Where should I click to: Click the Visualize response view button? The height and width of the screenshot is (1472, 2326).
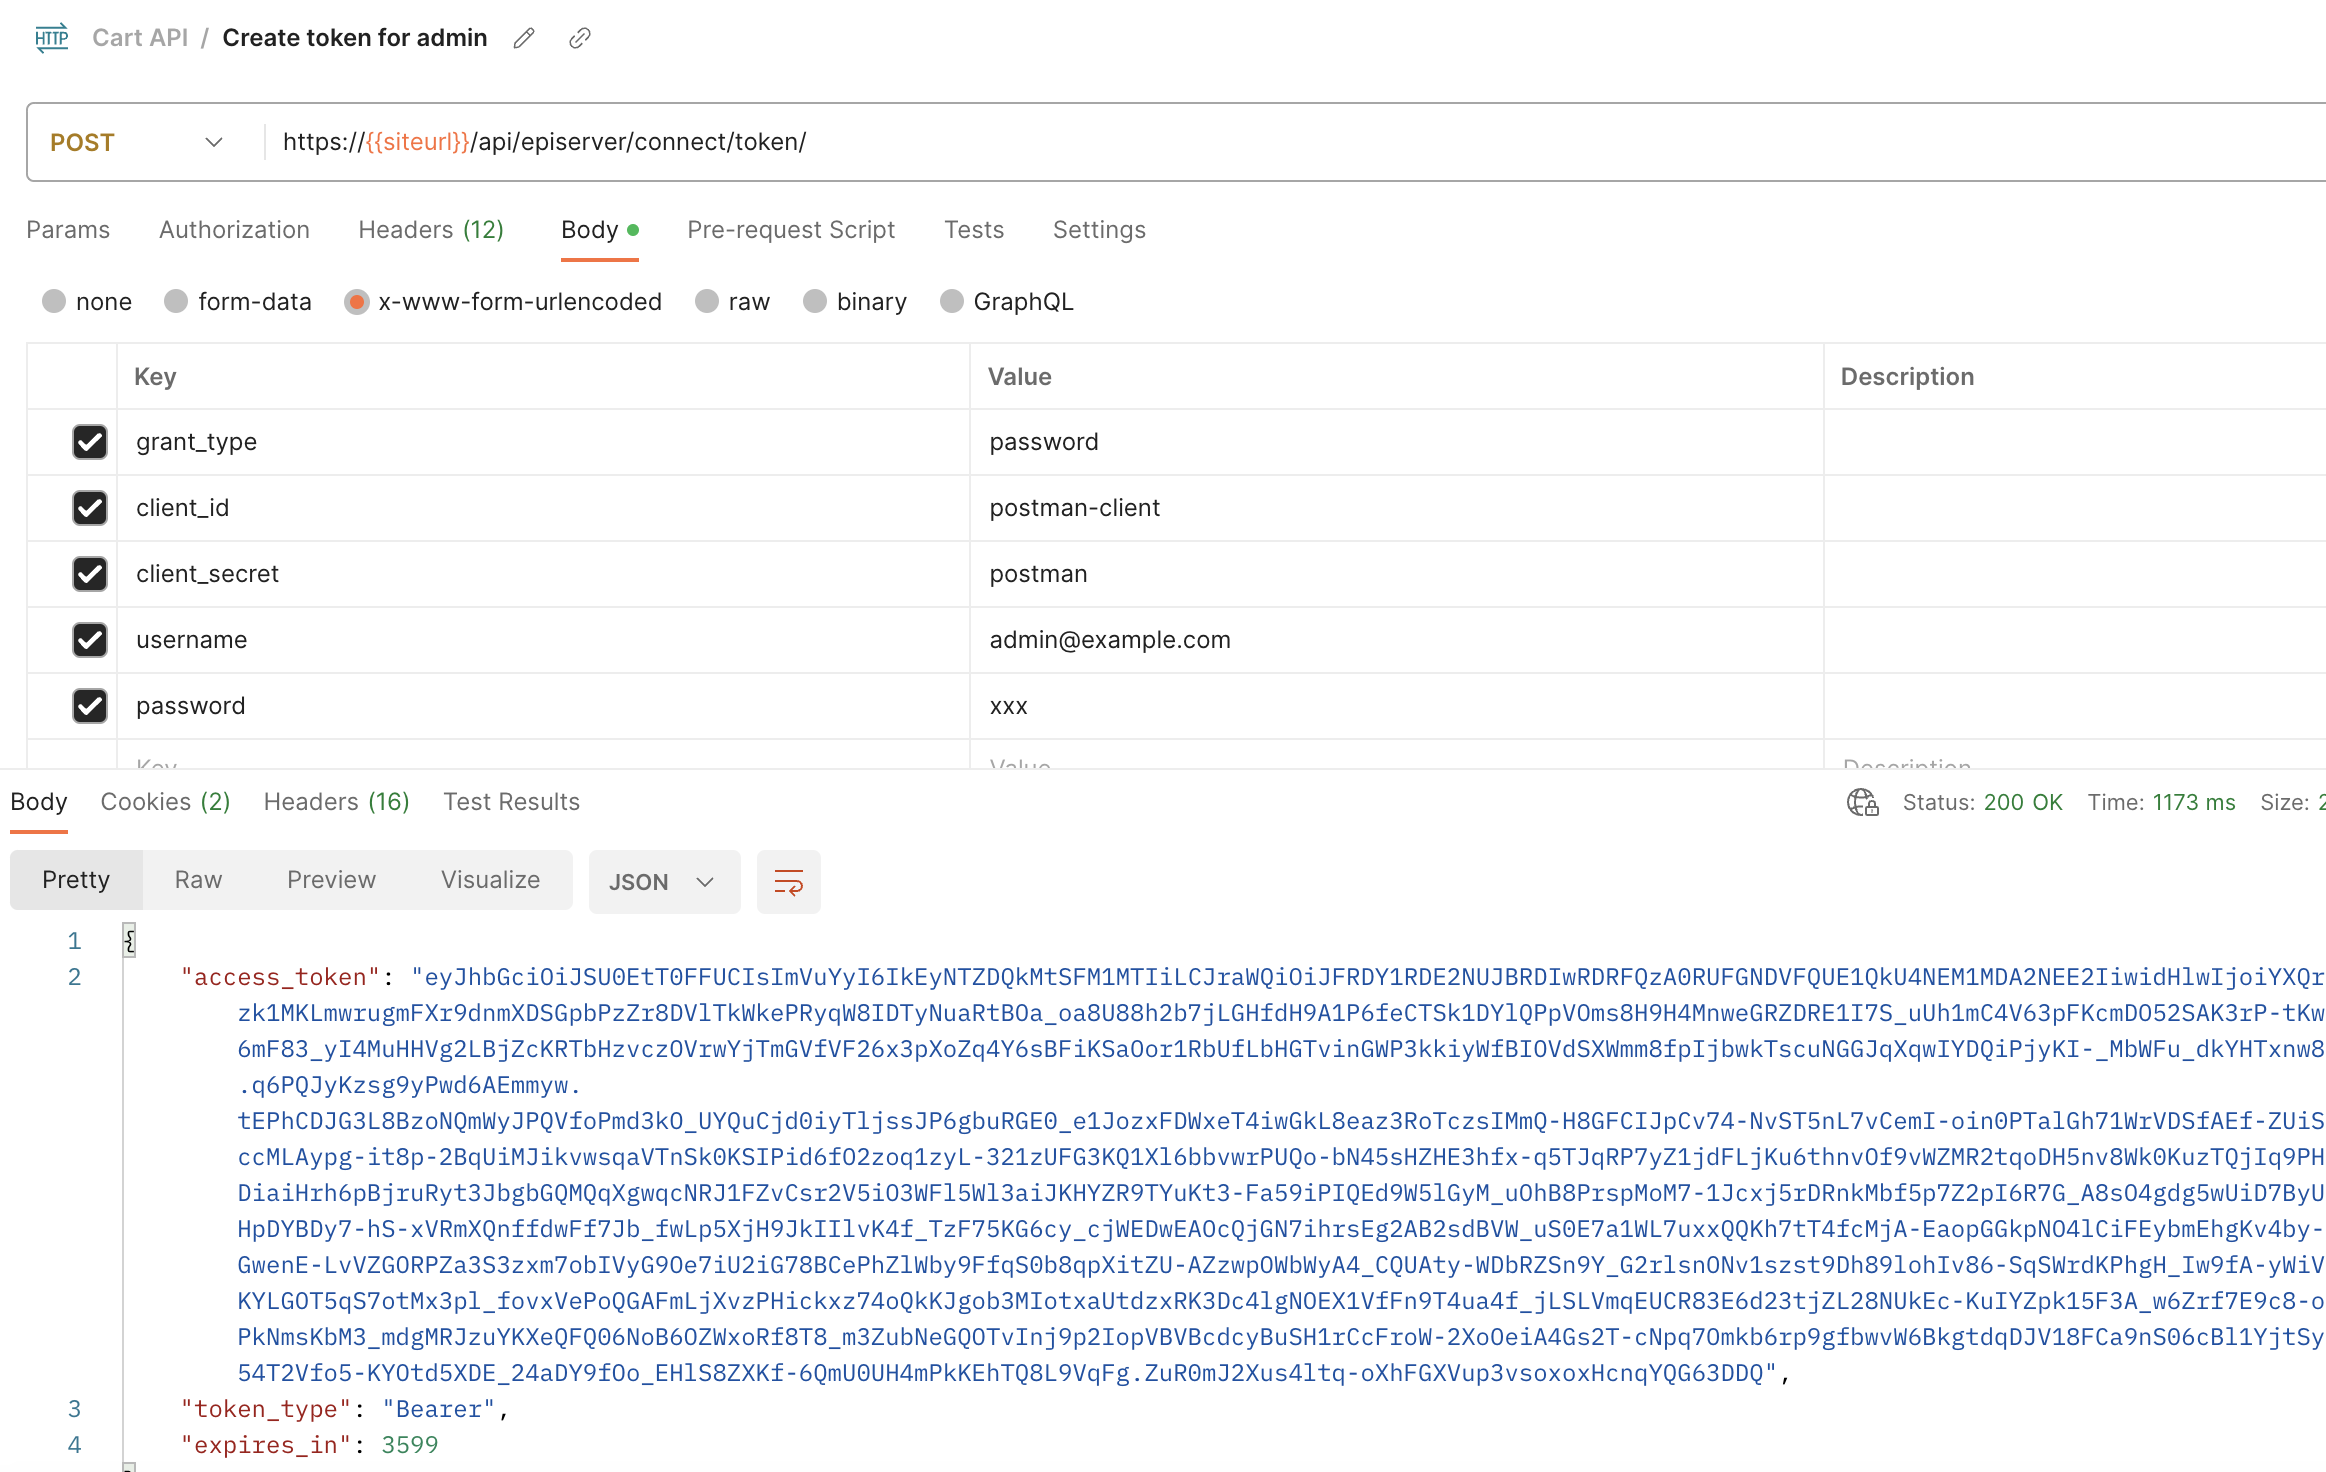(490, 880)
